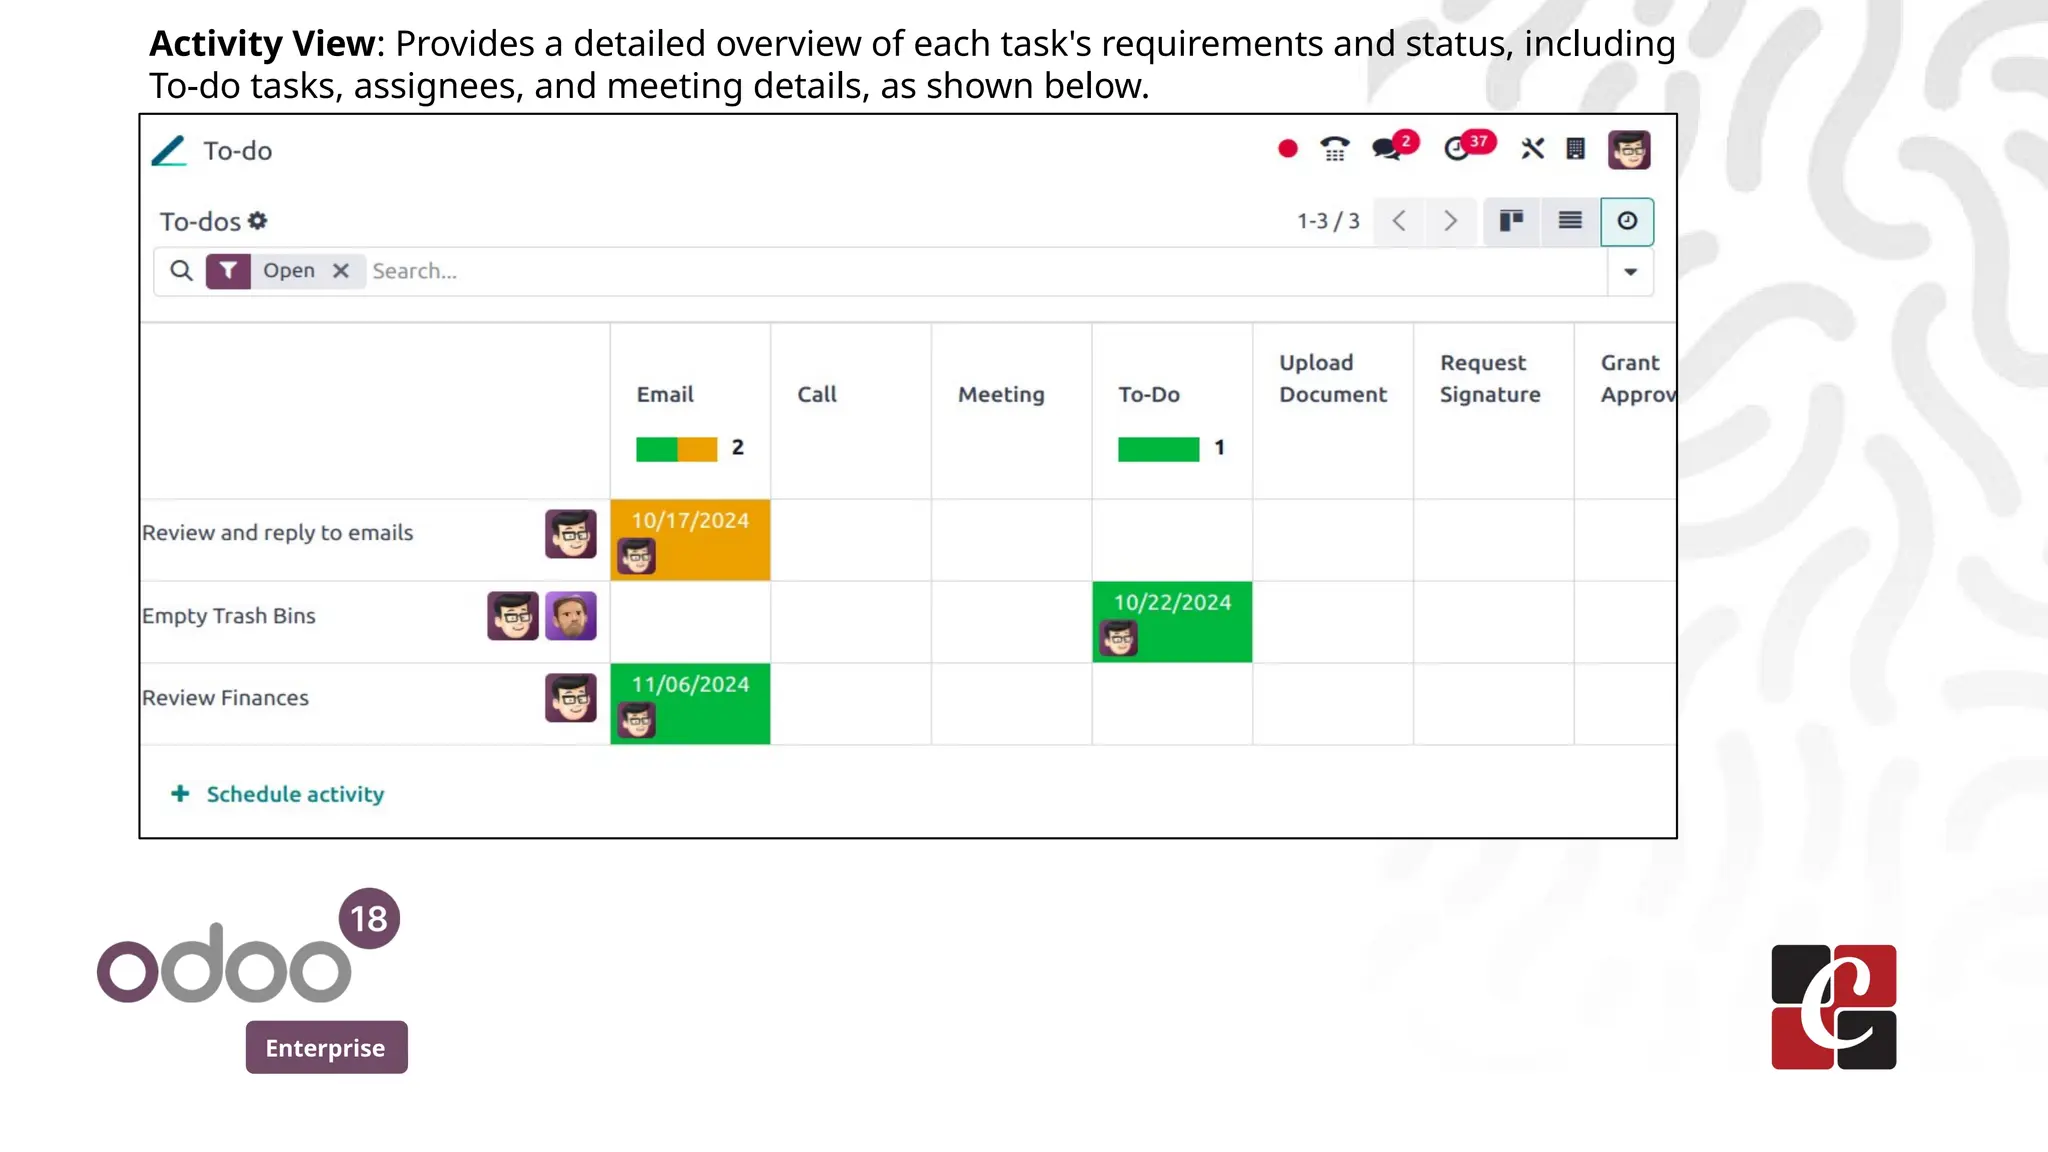Click the Email progress bar
Image resolution: width=2048 pixels, height=1152 pixels.
pos(677,449)
